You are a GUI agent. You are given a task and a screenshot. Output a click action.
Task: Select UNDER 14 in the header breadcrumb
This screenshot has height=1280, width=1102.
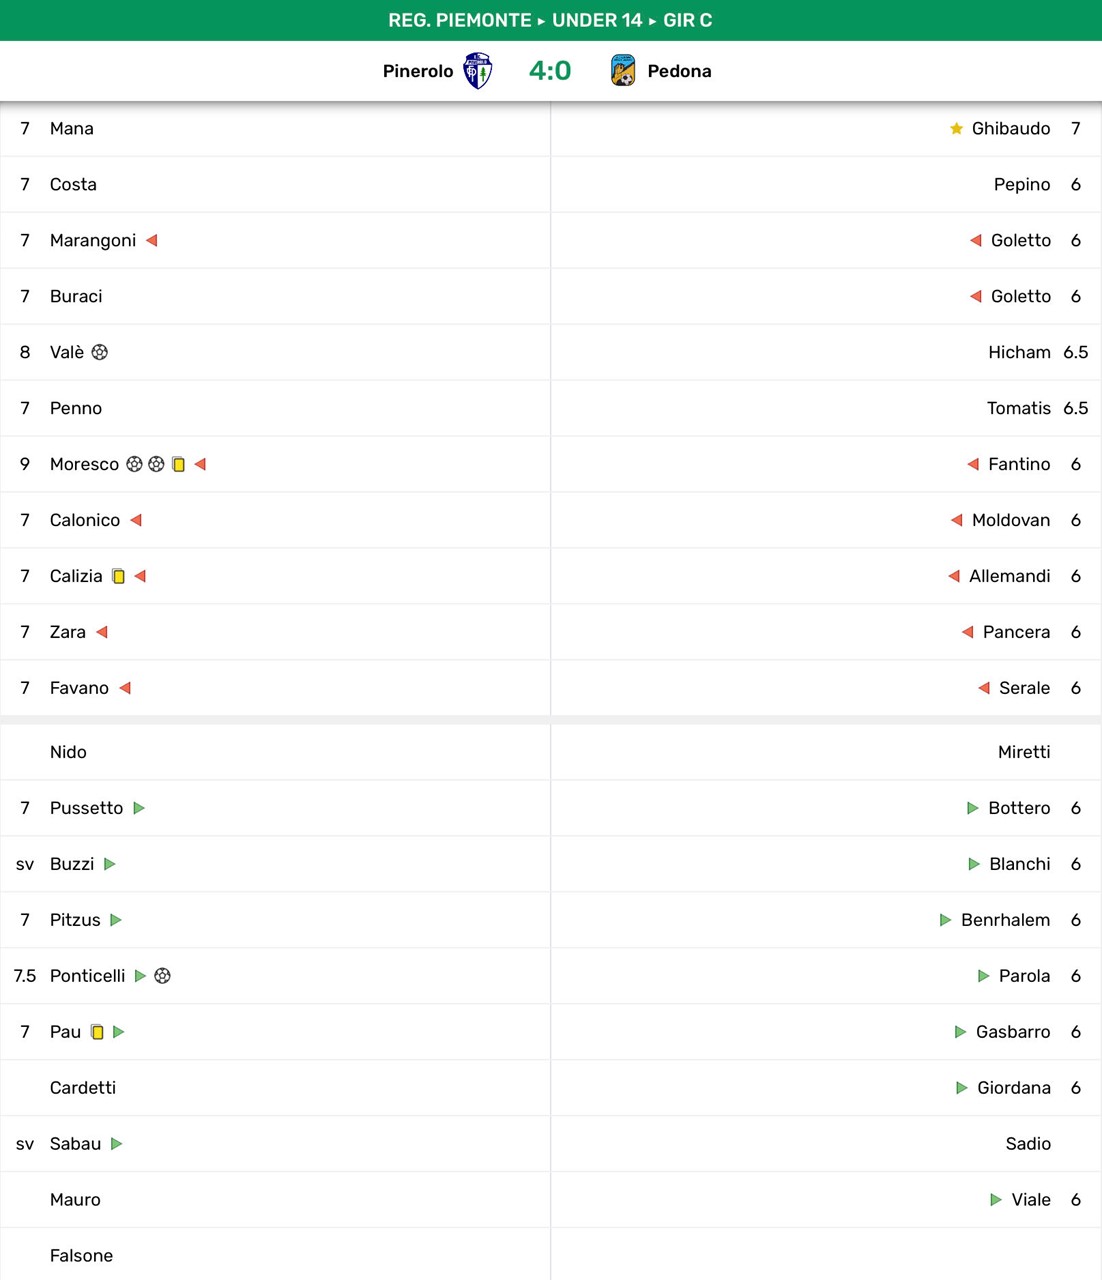point(597,20)
